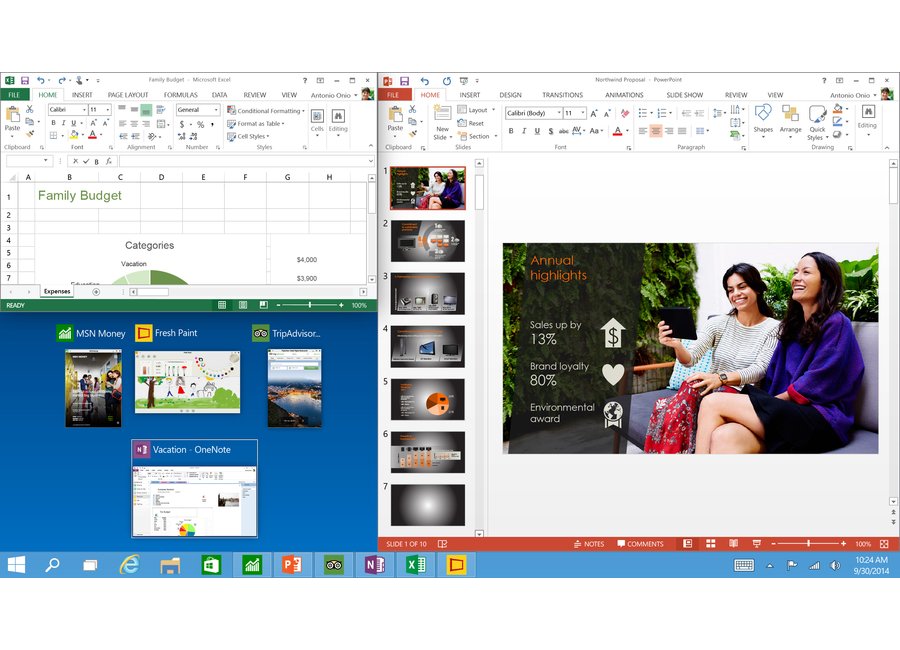The image size is (900, 650).
Task: Click the insert function fx icon
Action: click(x=110, y=161)
